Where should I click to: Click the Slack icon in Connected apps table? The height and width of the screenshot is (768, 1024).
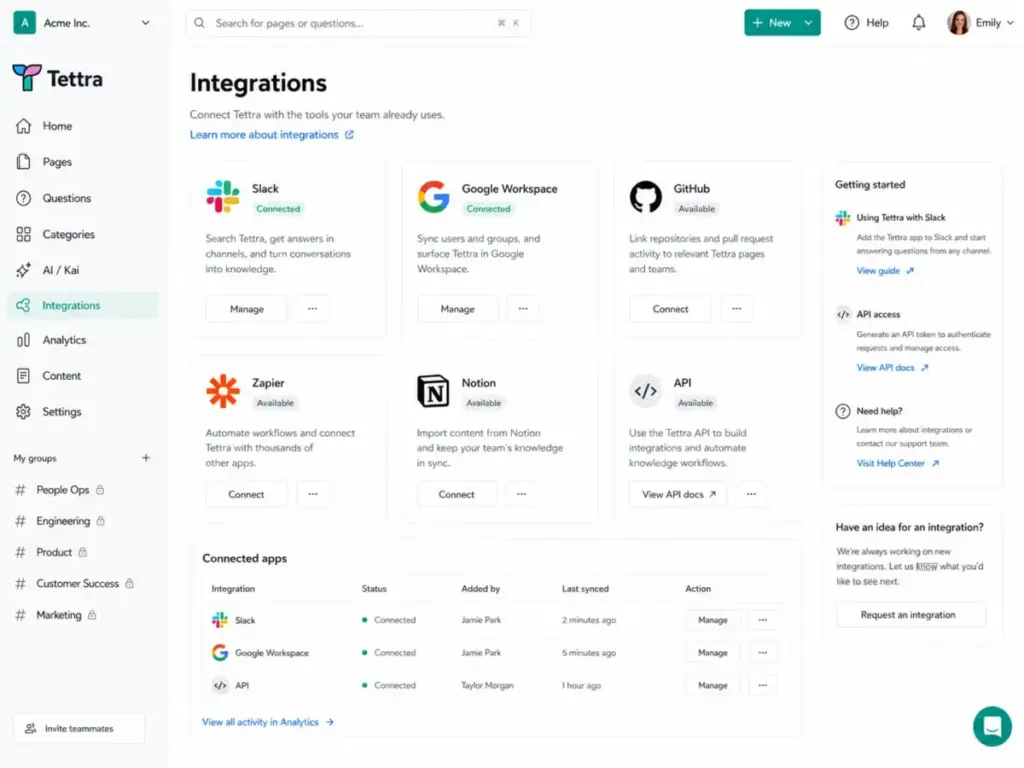pyautogui.click(x=220, y=620)
